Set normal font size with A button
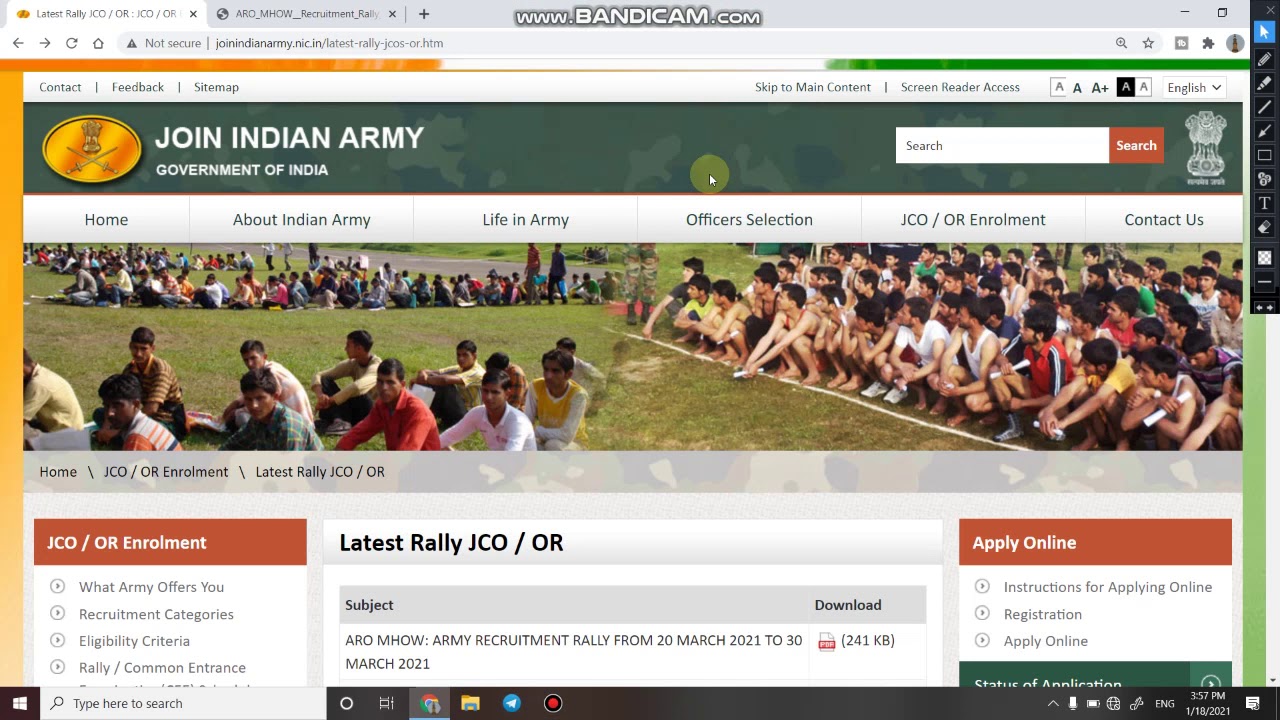Screen dimensions: 1280x720 point(1077,88)
